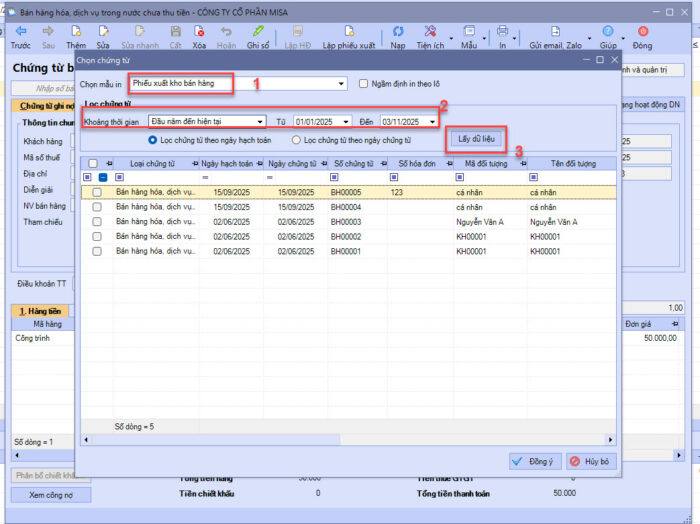Select Lọc chứng từ theo ngày chứng từ
The height and width of the screenshot is (524, 700).
297,140
